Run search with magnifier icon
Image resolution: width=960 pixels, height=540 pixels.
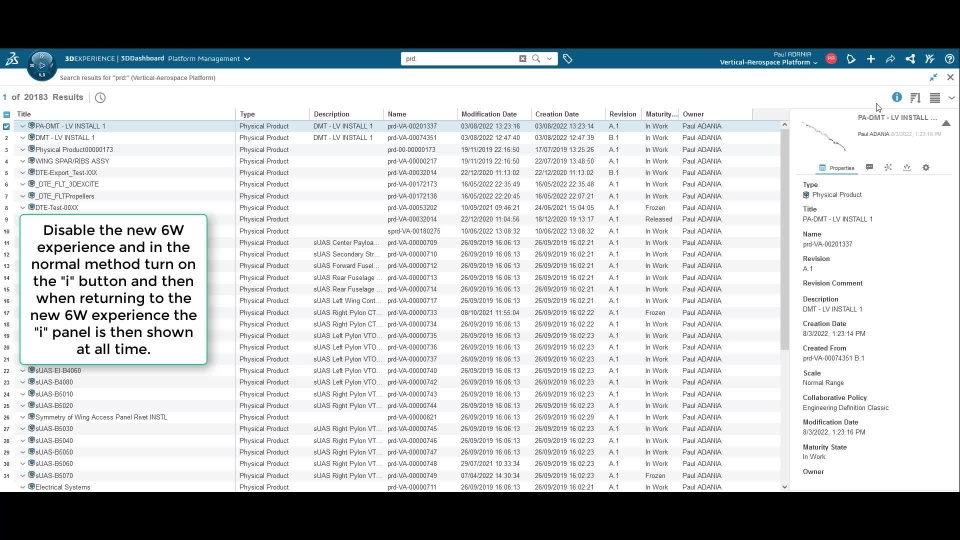coord(536,59)
